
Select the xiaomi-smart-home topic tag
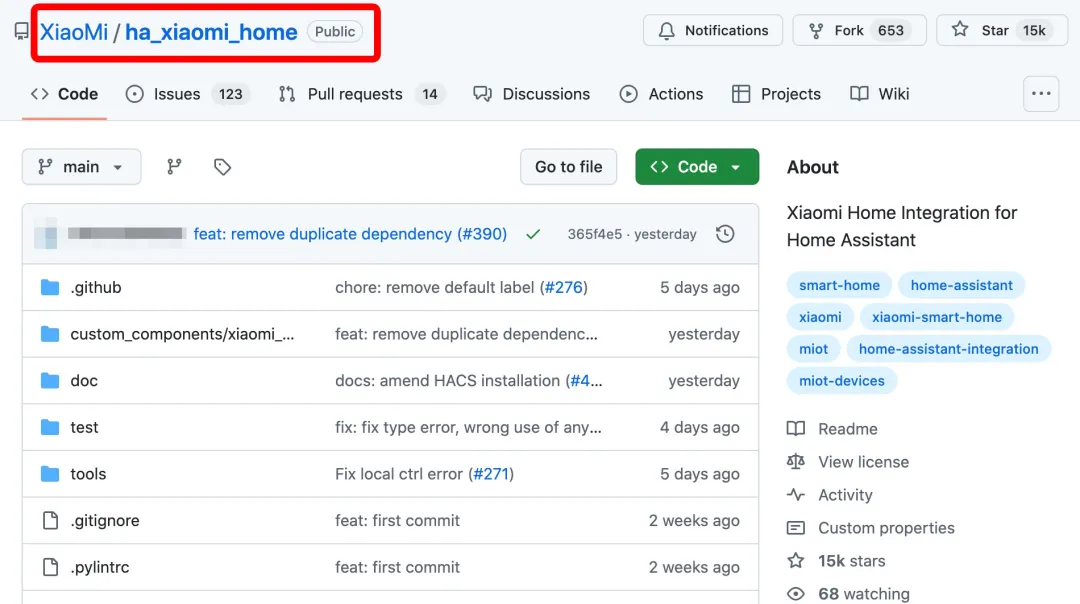[937, 317]
